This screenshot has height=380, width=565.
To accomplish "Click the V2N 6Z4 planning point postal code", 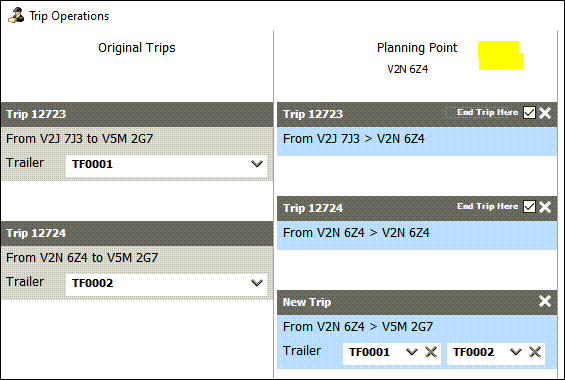I will click(408, 69).
